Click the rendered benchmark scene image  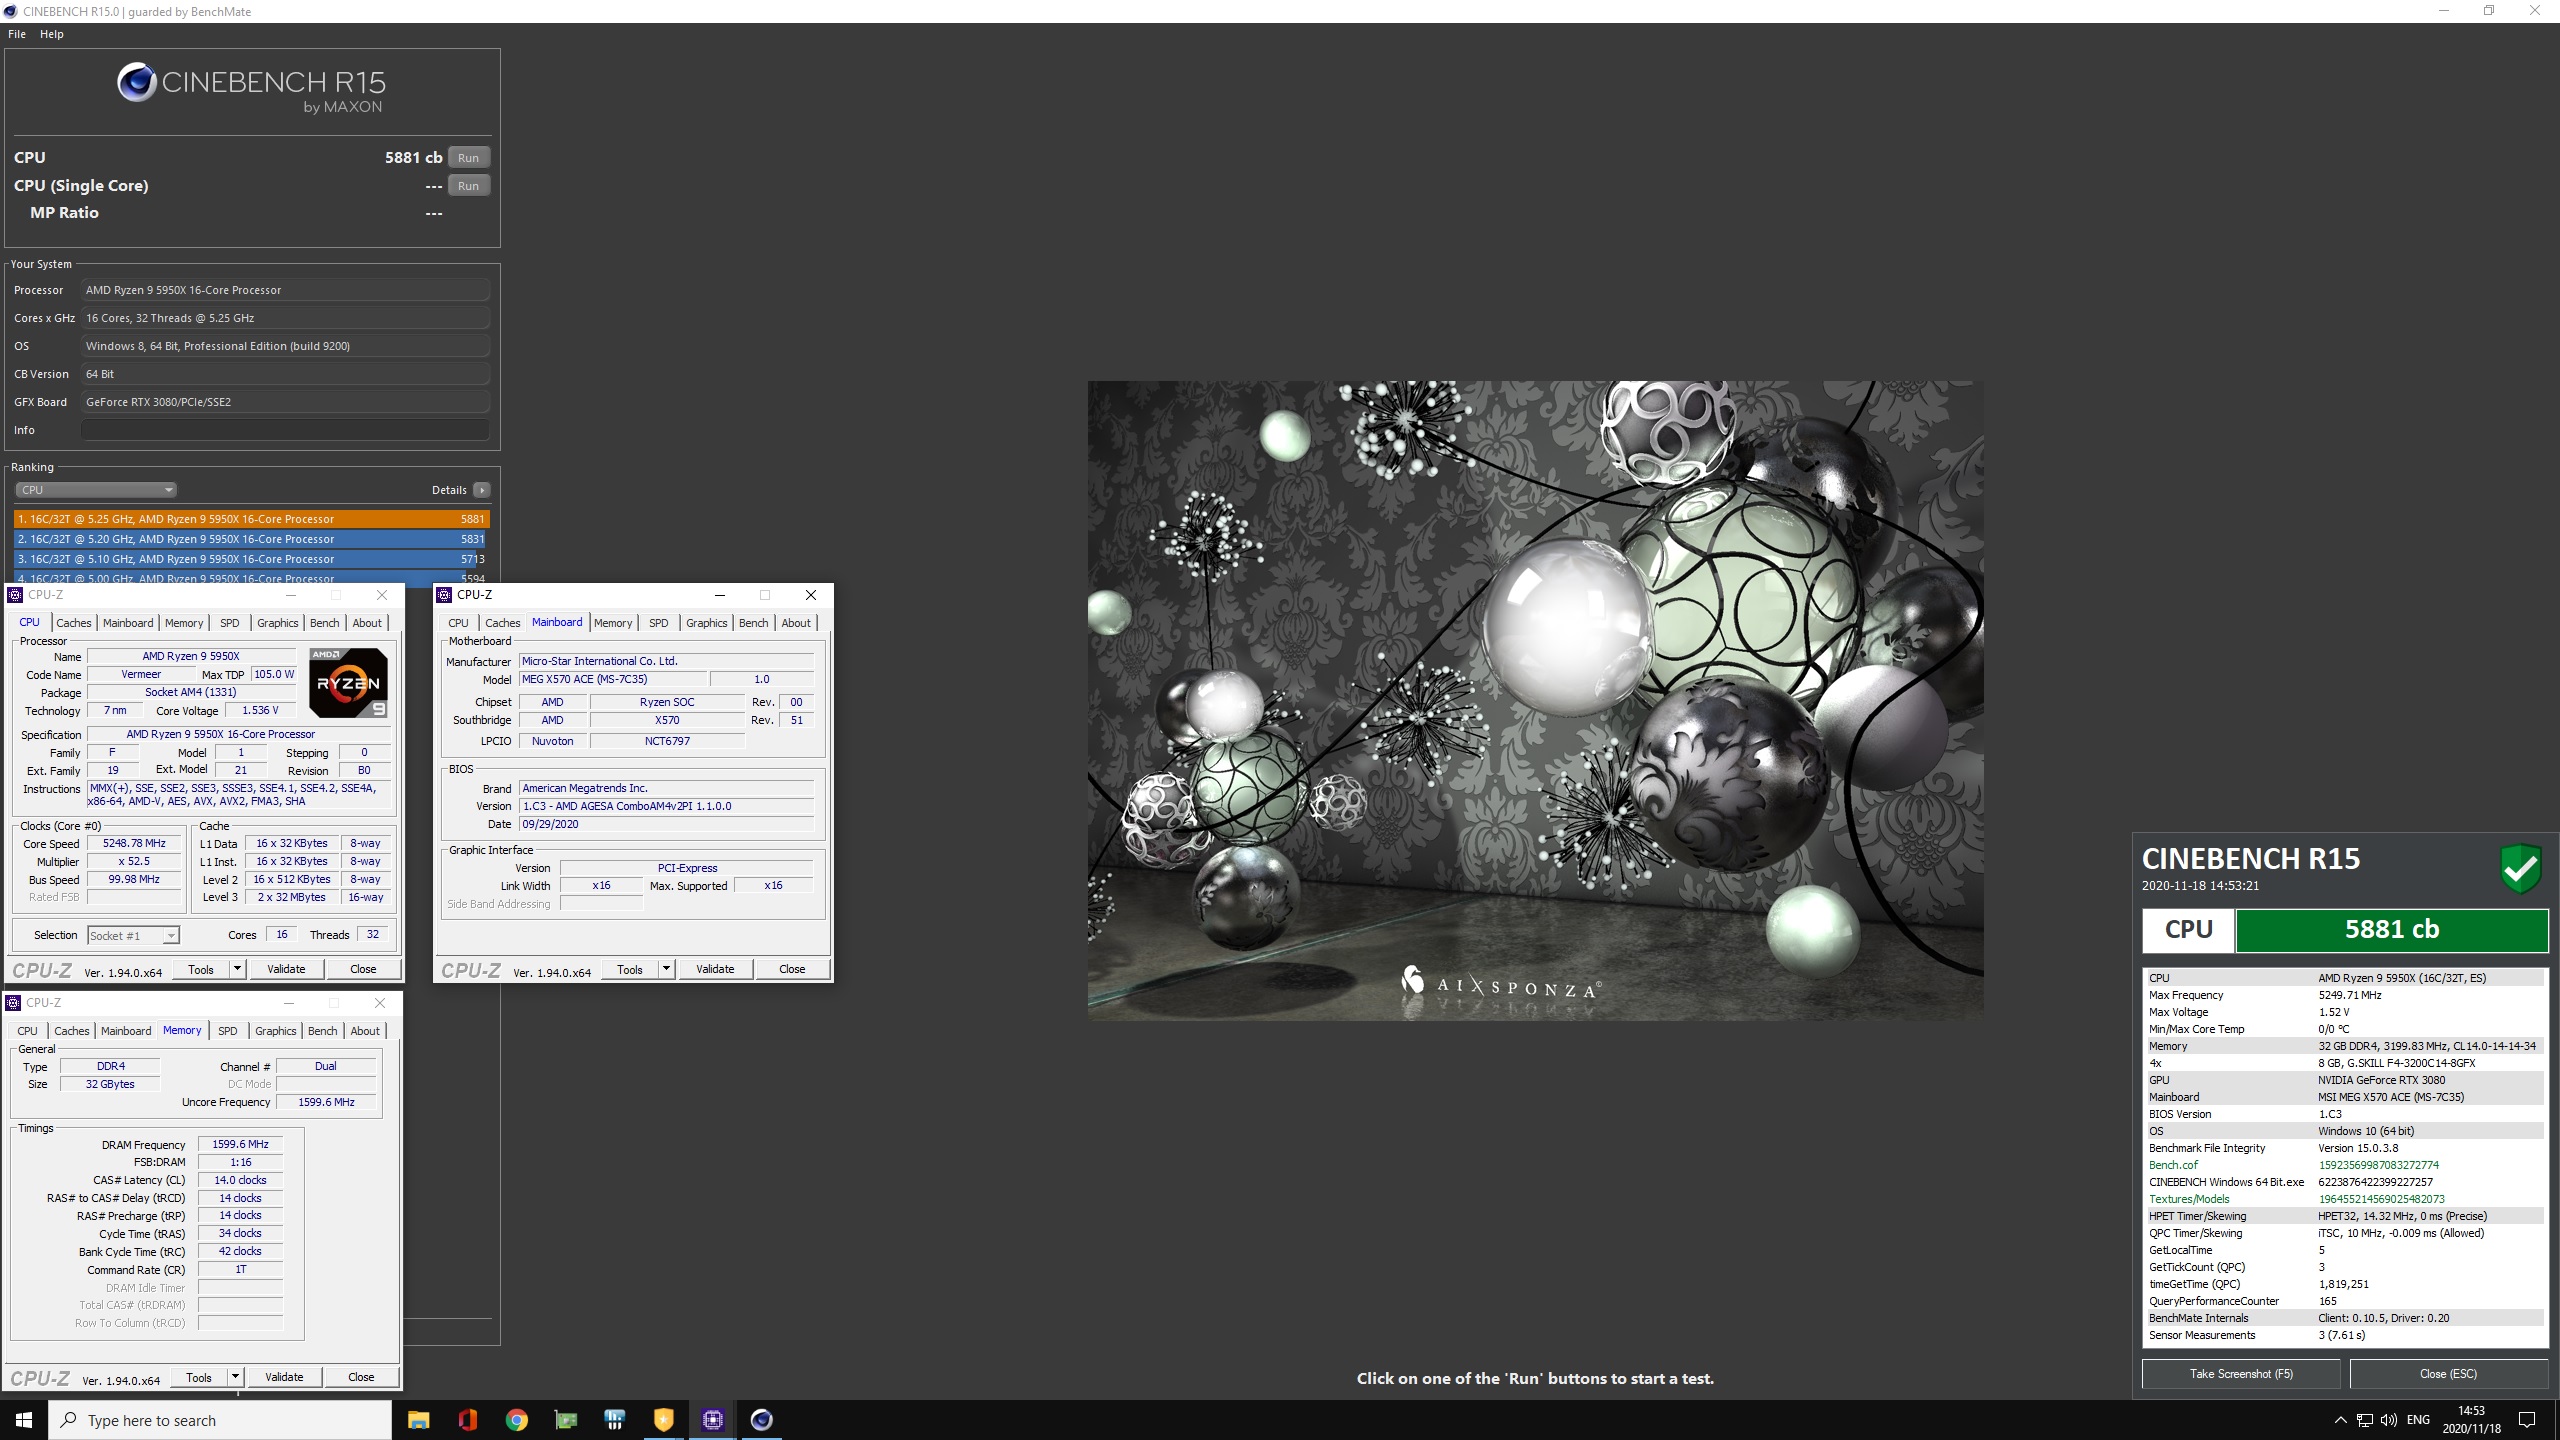pyautogui.click(x=1535, y=700)
